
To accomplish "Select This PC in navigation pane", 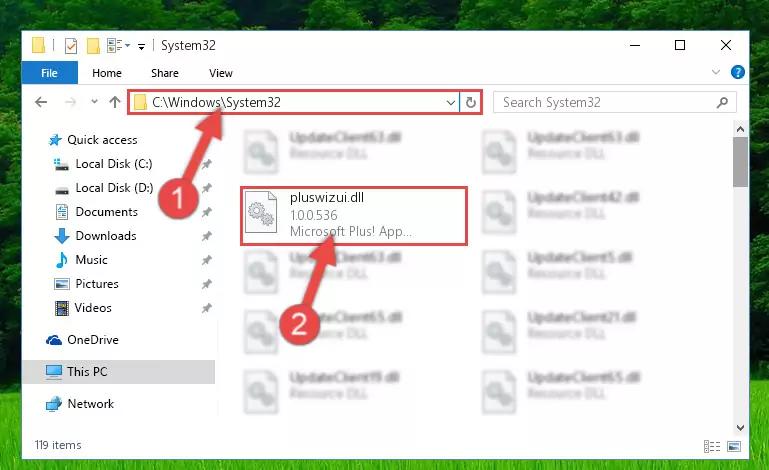I will (x=118, y=372).
